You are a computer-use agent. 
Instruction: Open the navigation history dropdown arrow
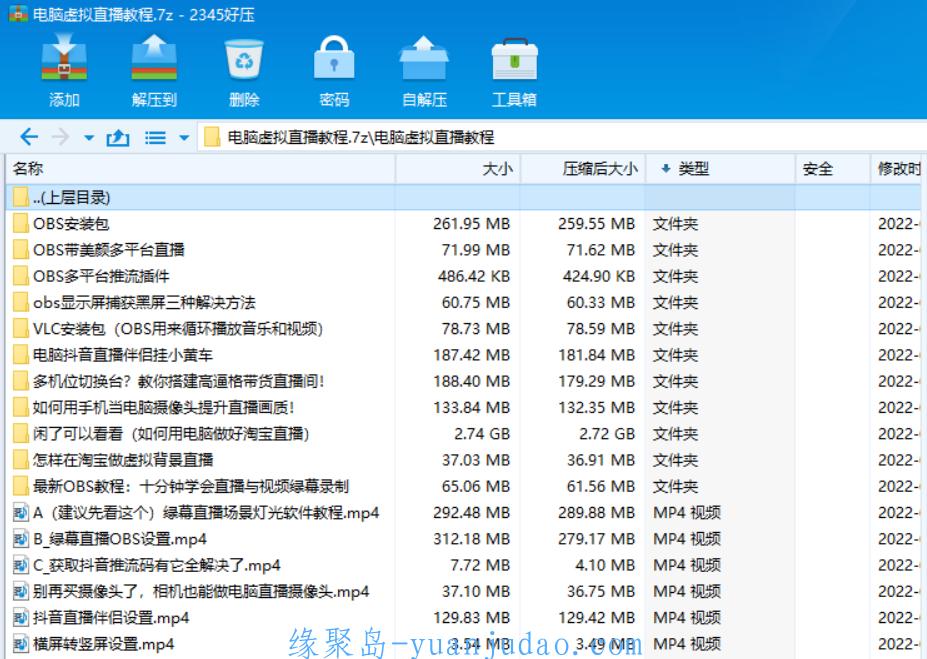(89, 138)
